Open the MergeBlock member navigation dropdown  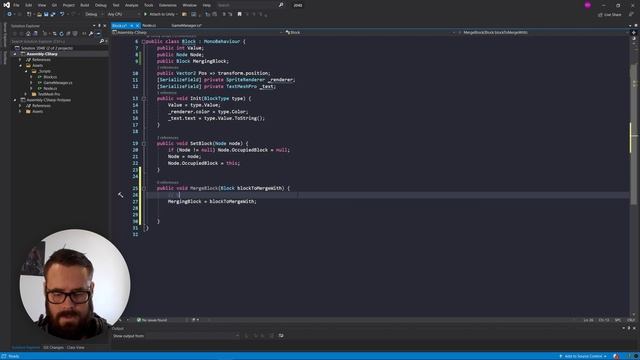[x=543, y=32]
